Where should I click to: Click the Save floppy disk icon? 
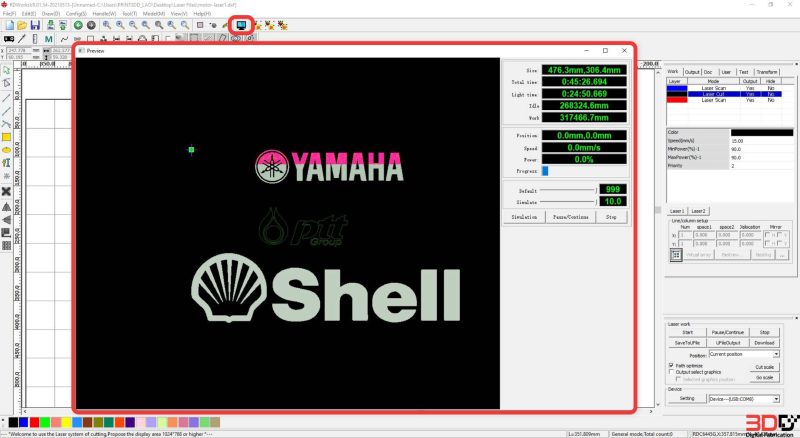coord(35,25)
